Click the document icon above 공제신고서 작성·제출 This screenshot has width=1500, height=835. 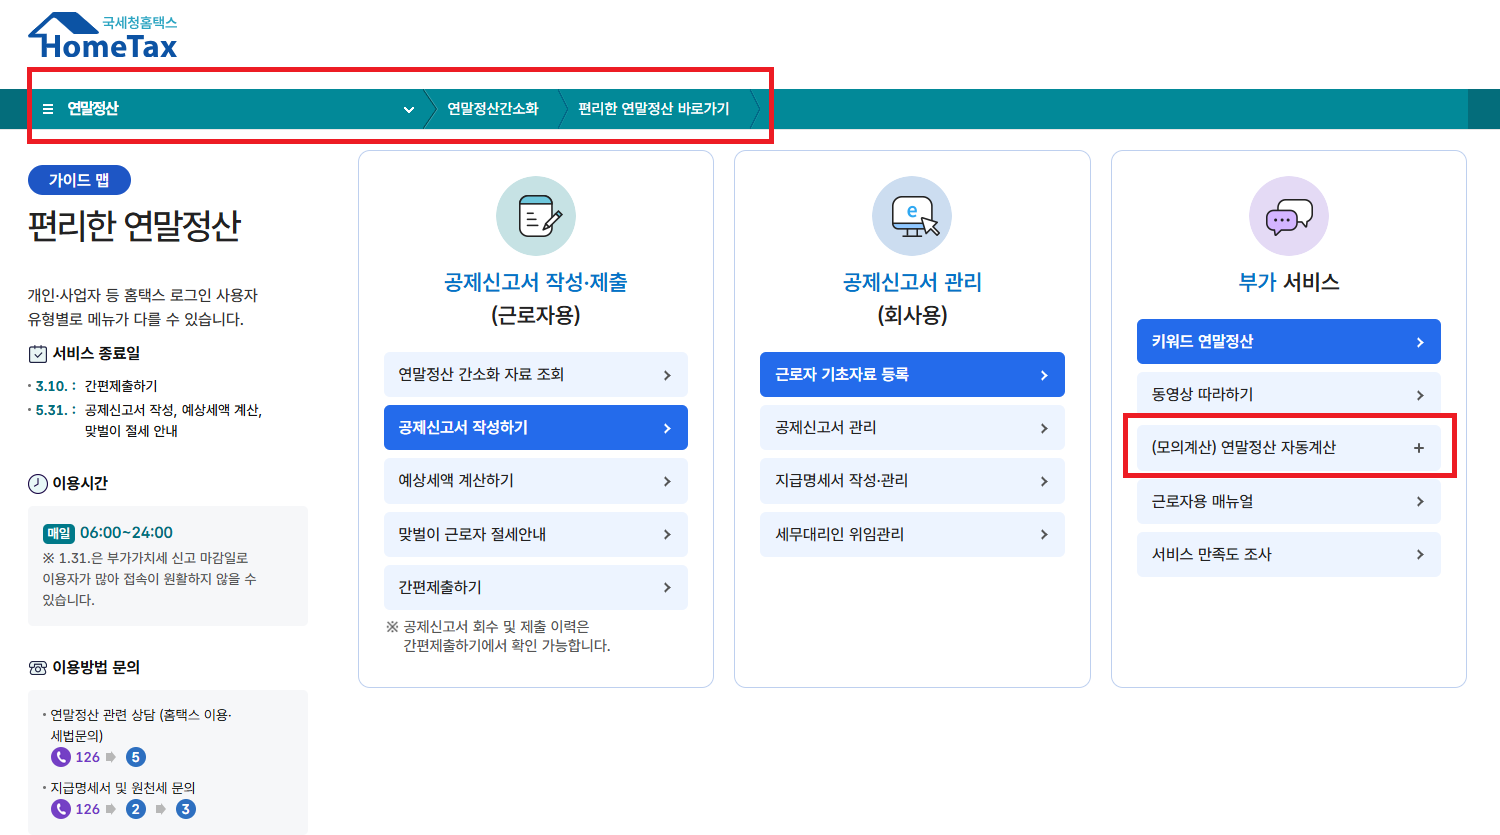(x=536, y=215)
